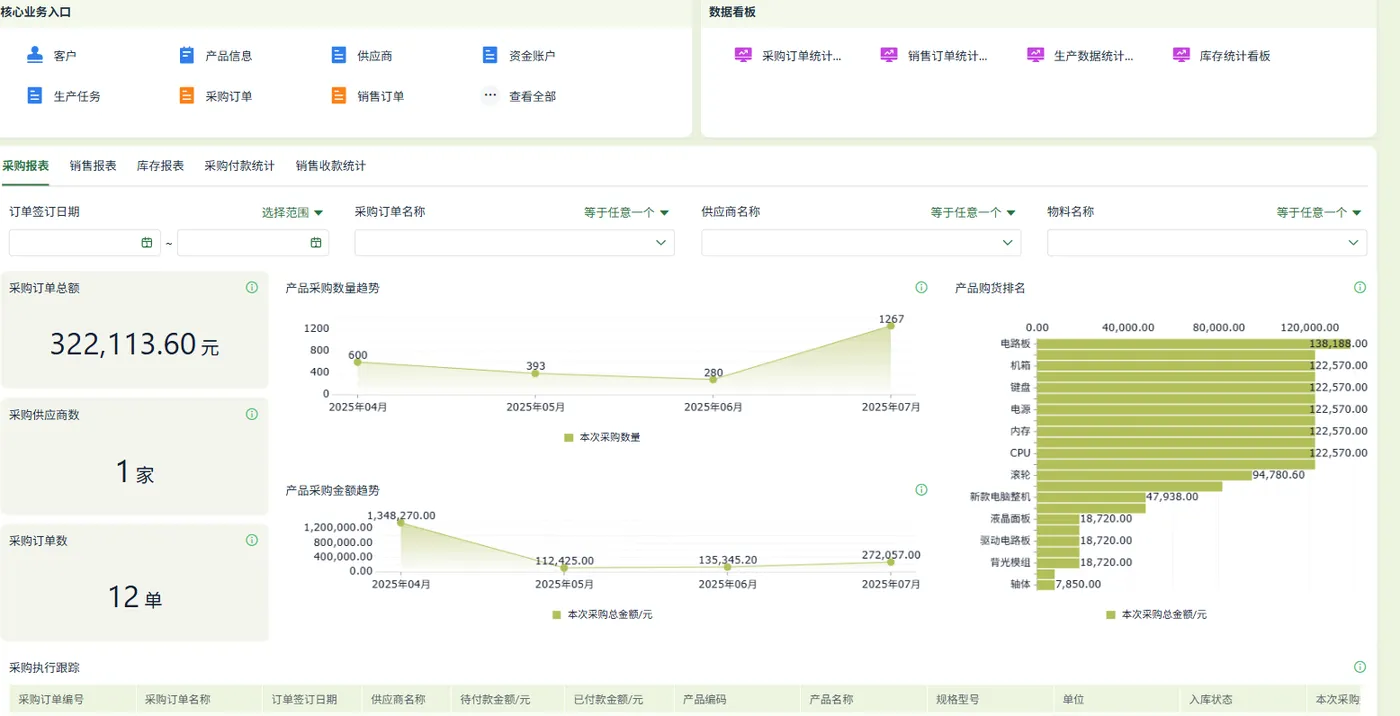Screen dimensions: 1400x716
Task: Click the 待付款金额/元 column header
Action: (x=505, y=699)
